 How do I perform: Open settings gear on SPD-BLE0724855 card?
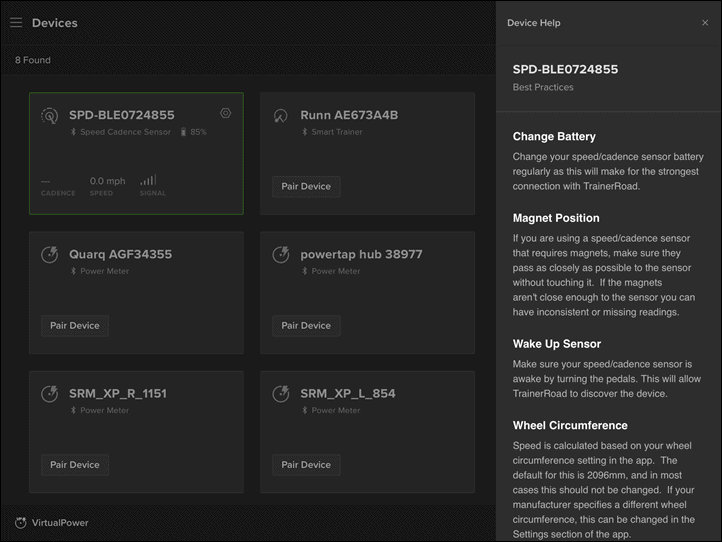[x=225, y=113]
